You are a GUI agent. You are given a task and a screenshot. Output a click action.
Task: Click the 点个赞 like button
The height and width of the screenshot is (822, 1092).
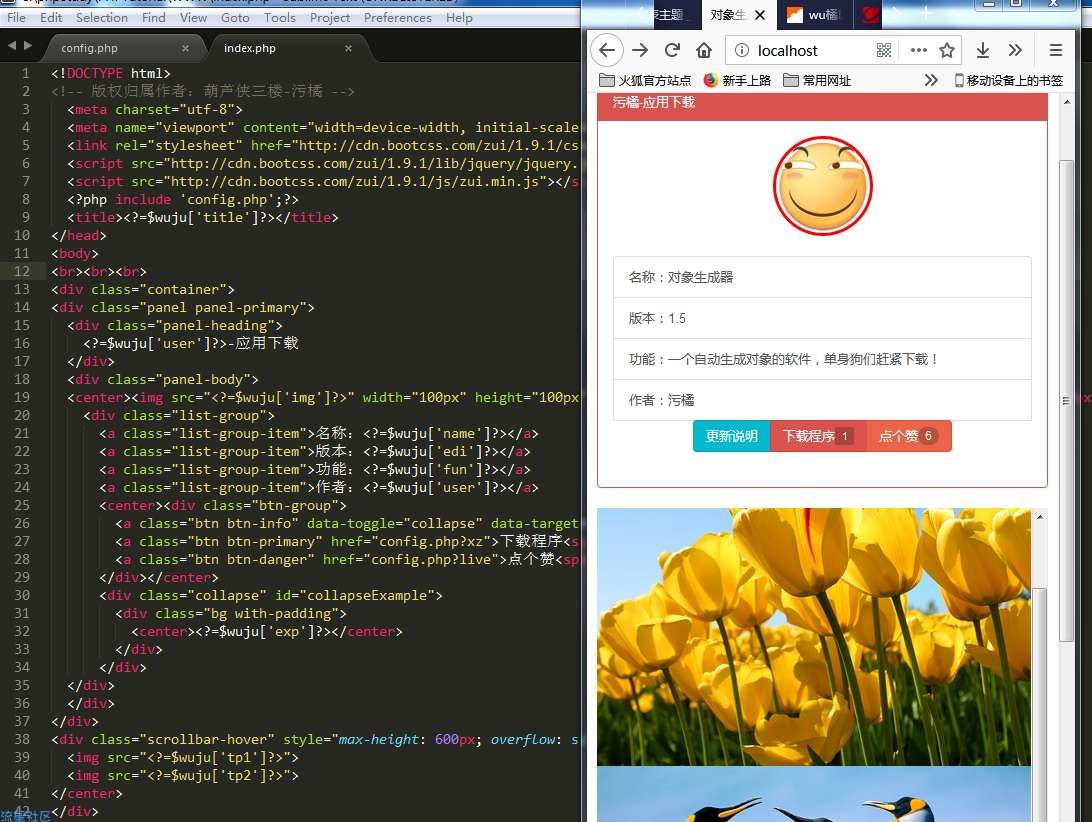[909, 436]
